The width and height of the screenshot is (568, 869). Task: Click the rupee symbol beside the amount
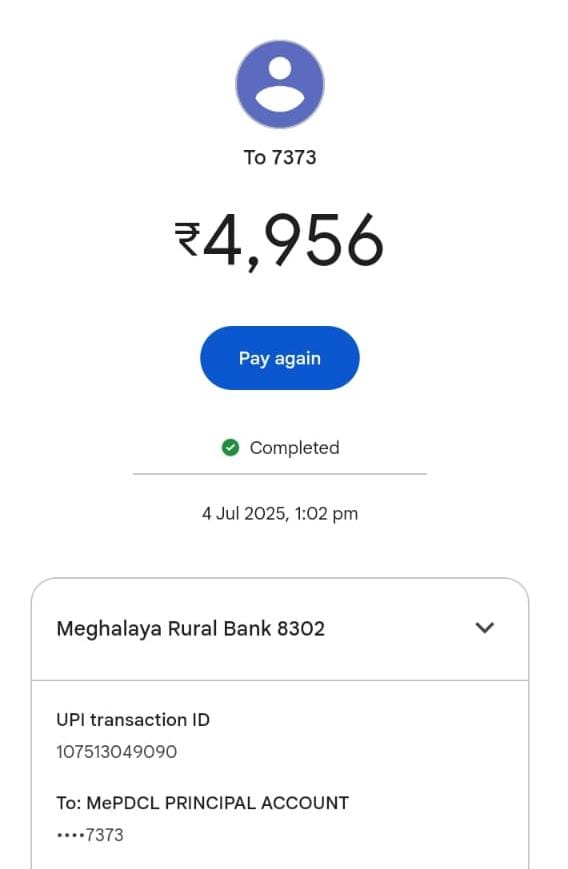(x=187, y=239)
